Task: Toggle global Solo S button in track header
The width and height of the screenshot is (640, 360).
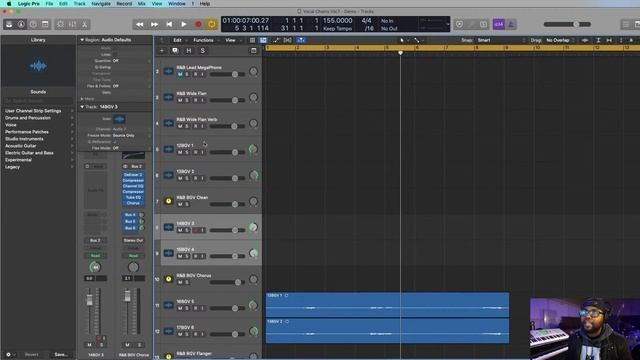Action: click(x=202, y=51)
